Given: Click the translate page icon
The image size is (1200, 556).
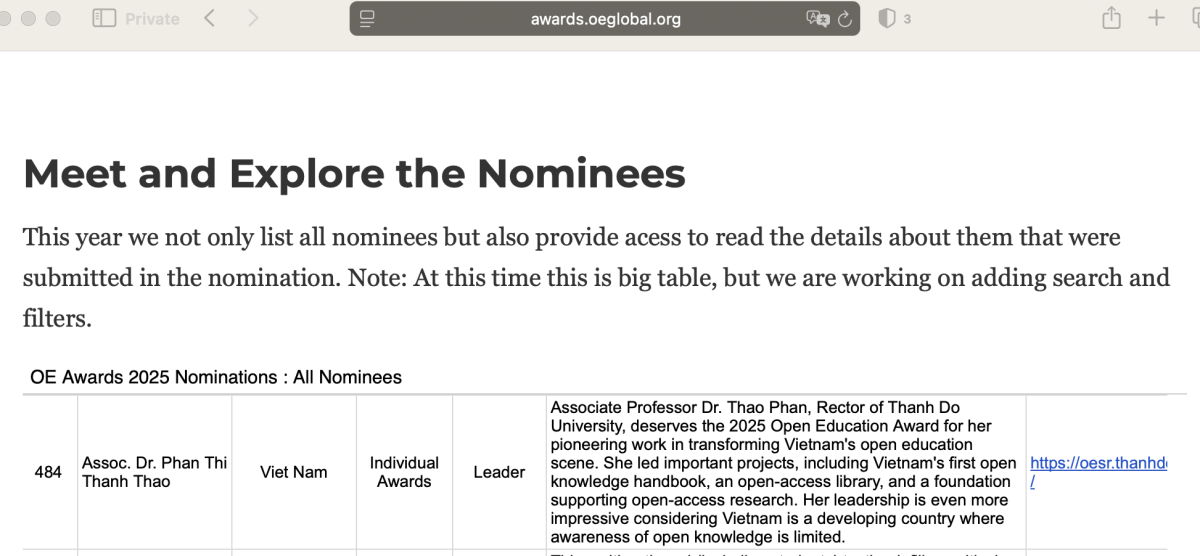Looking at the screenshot, I should coord(817,19).
